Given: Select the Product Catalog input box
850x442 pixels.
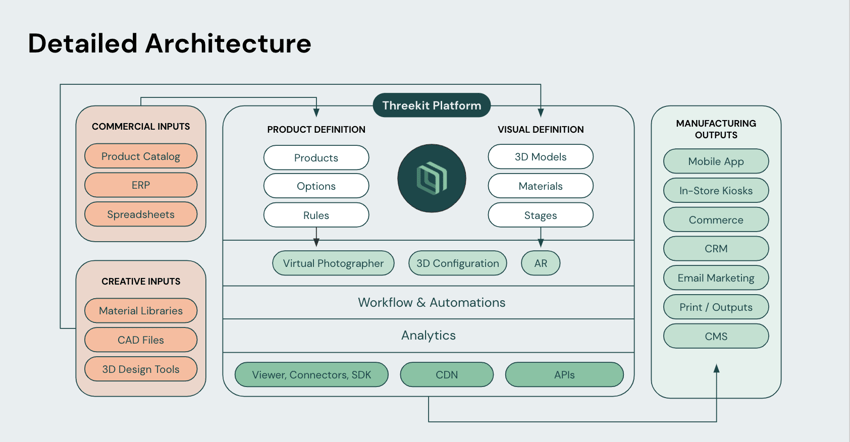Looking at the screenshot, I should click(141, 156).
